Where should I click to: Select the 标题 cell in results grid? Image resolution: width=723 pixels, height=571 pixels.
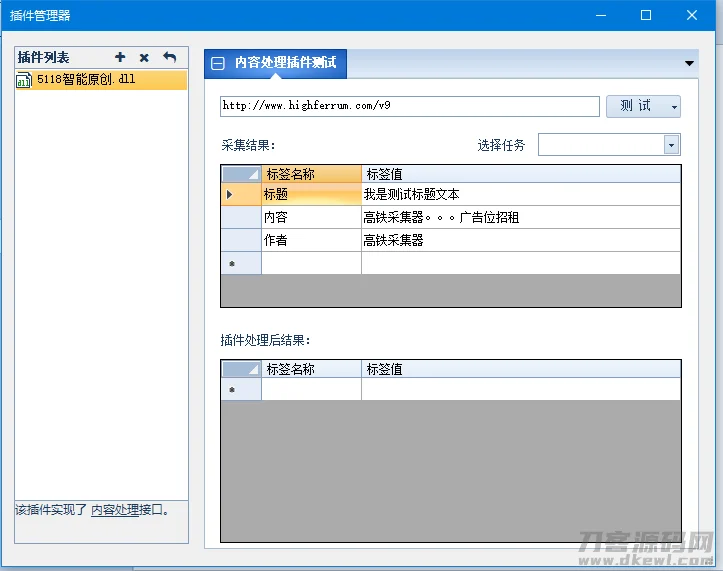click(310, 194)
